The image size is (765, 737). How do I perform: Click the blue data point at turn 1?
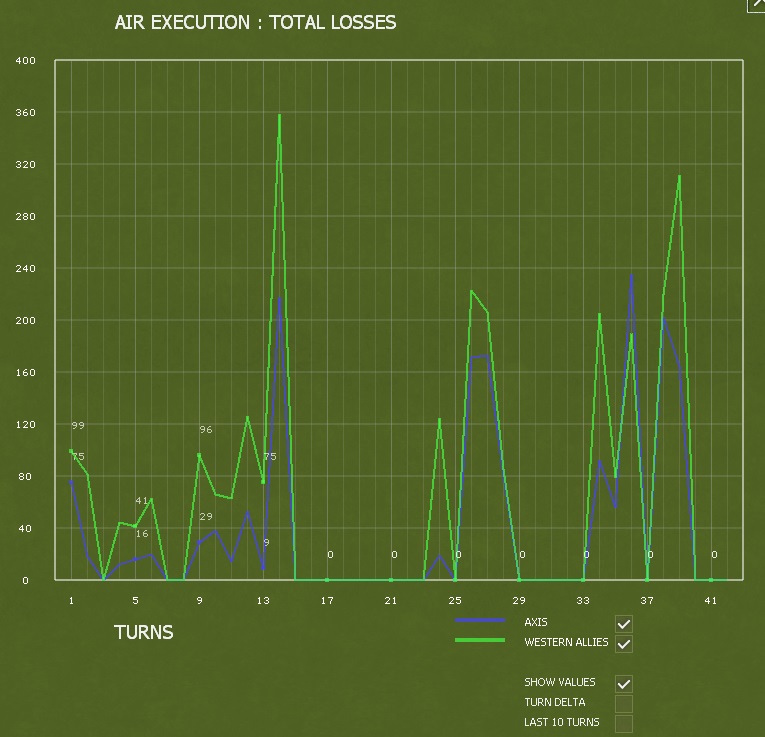71,482
